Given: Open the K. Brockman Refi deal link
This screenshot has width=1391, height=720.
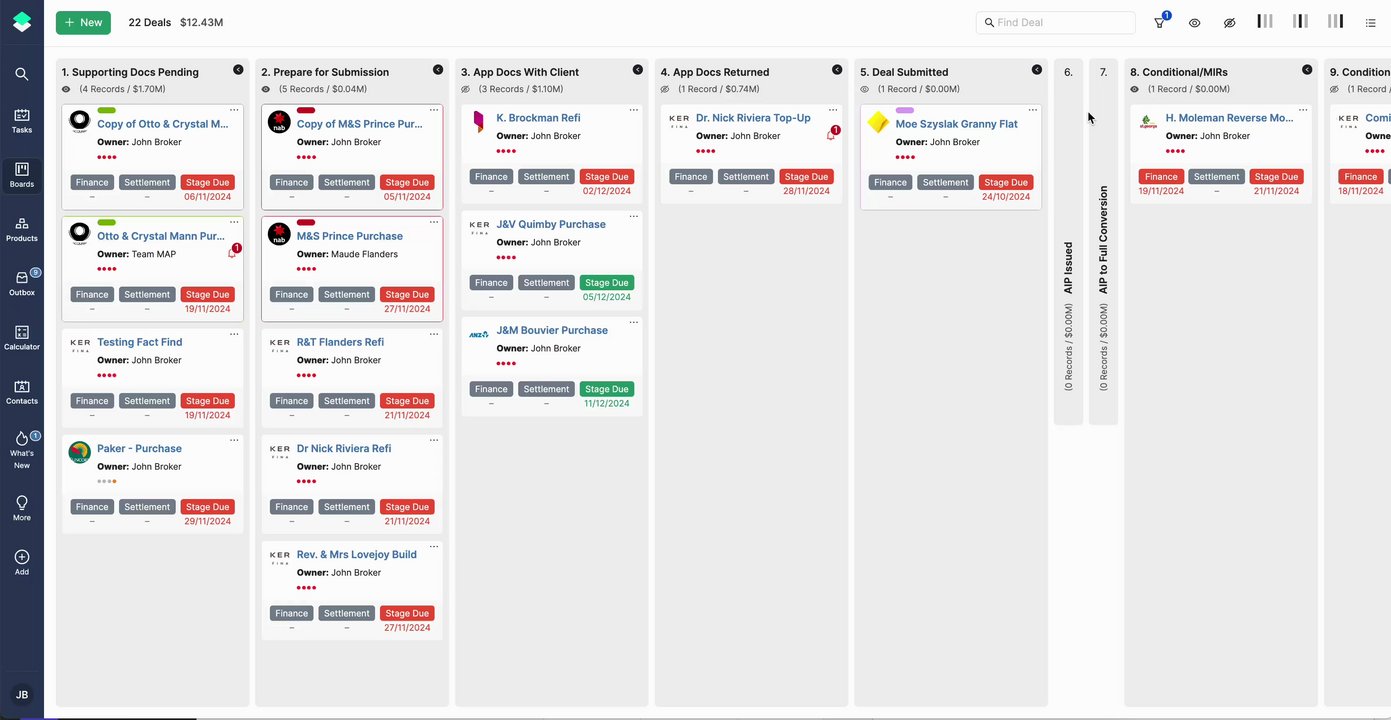Looking at the screenshot, I should coord(538,118).
